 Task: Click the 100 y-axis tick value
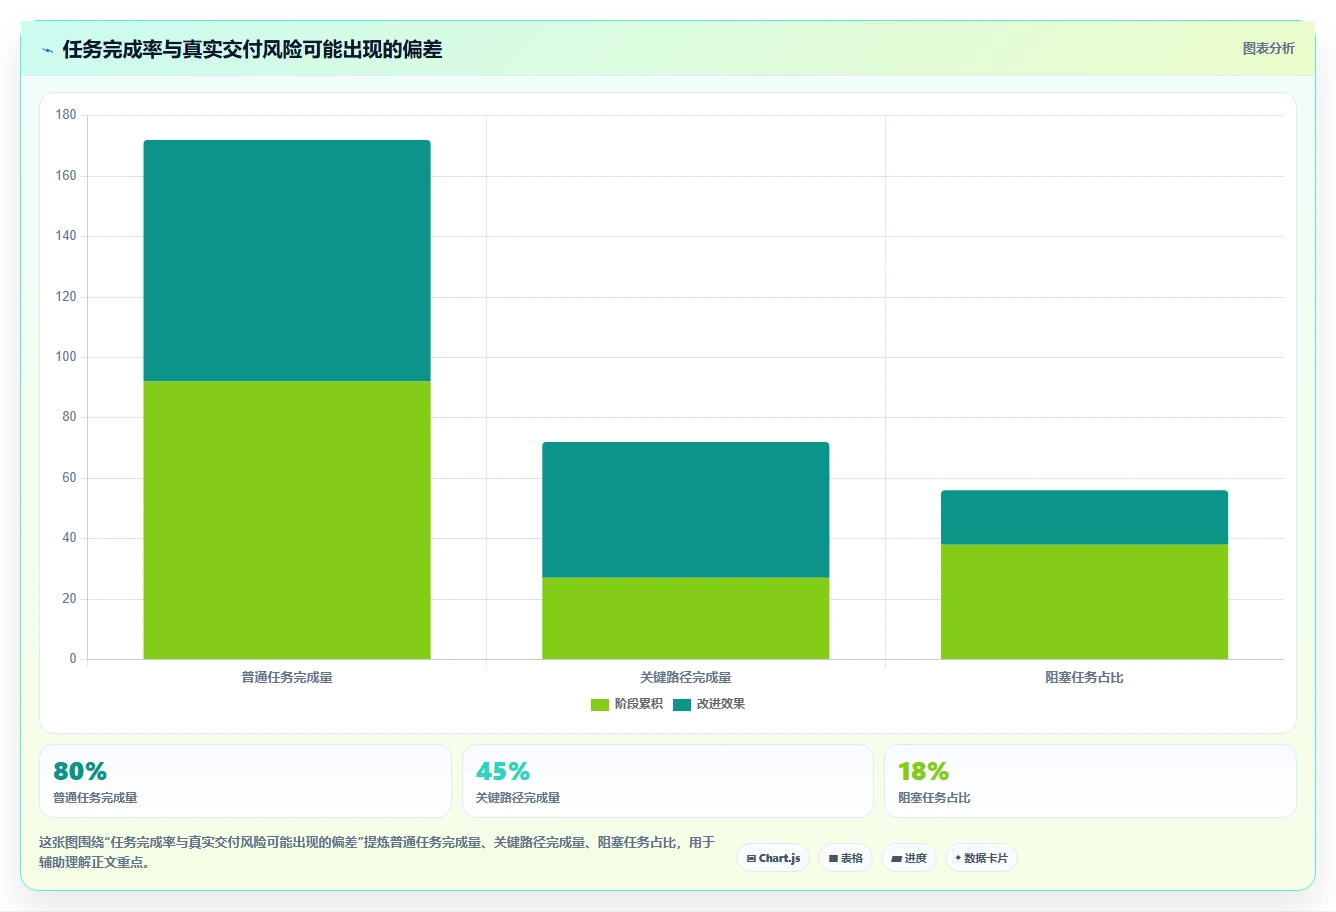[66, 357]
